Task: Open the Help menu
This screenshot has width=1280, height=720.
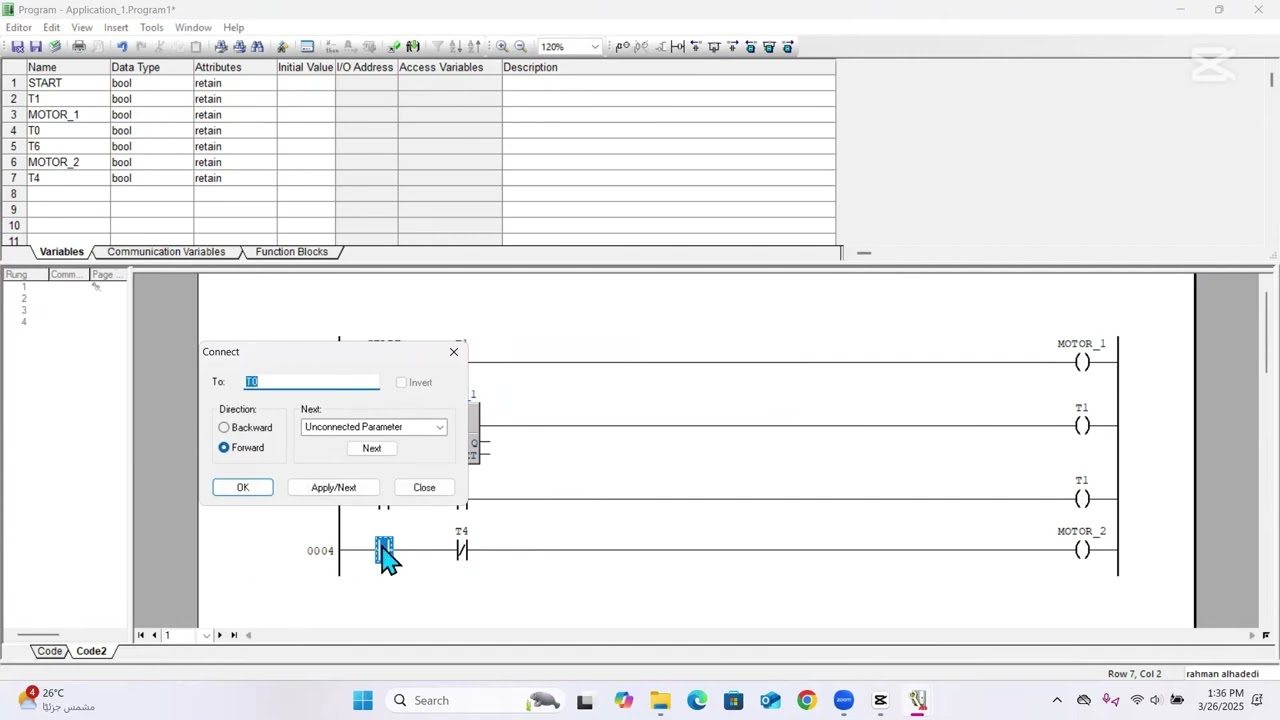Action: (234, 27)
